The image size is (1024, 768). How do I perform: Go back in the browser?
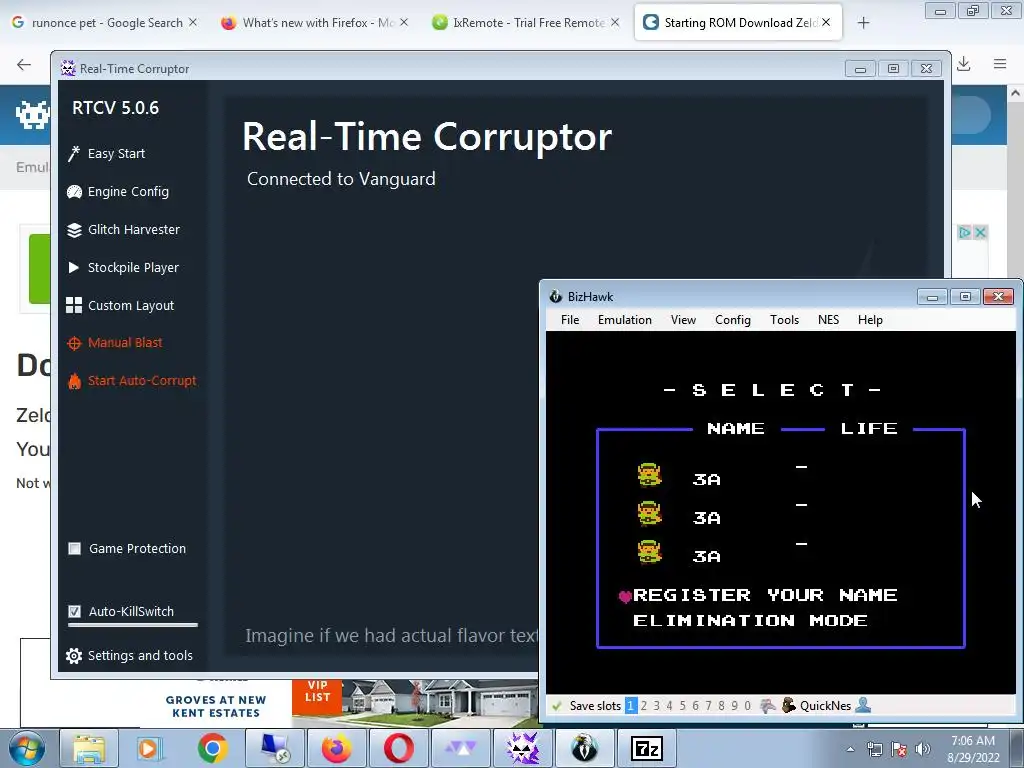click(x=24, y=64)
